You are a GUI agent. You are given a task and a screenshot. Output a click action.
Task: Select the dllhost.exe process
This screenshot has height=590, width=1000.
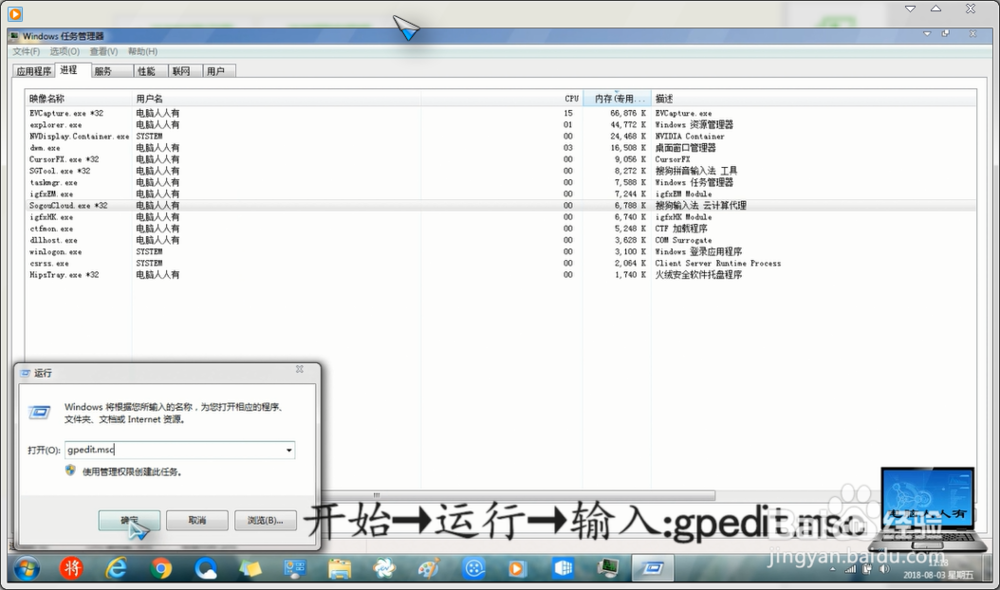point(500,240)
